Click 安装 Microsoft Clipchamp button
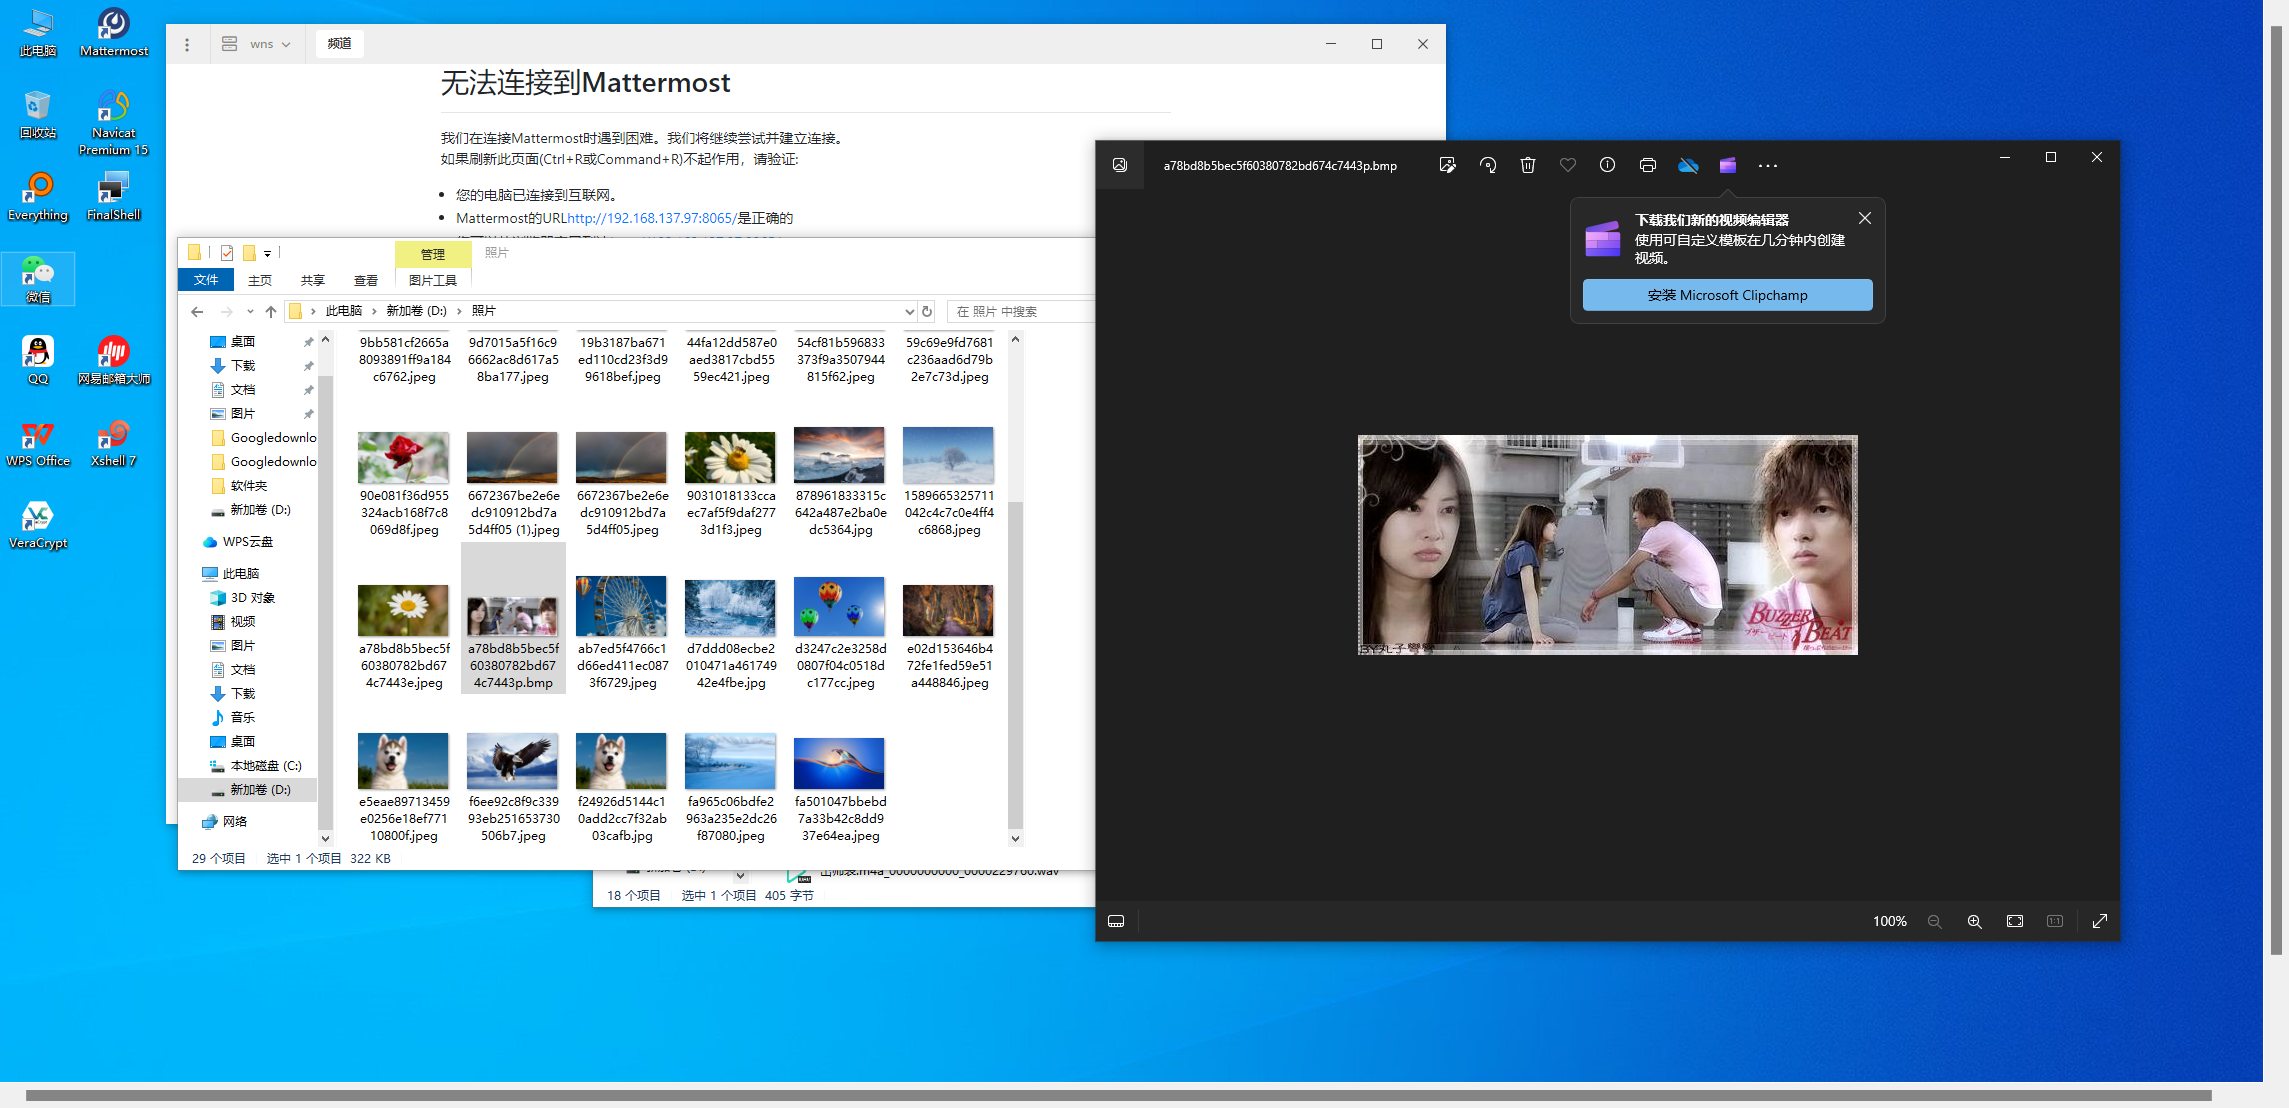 [x=1727, y=295]
